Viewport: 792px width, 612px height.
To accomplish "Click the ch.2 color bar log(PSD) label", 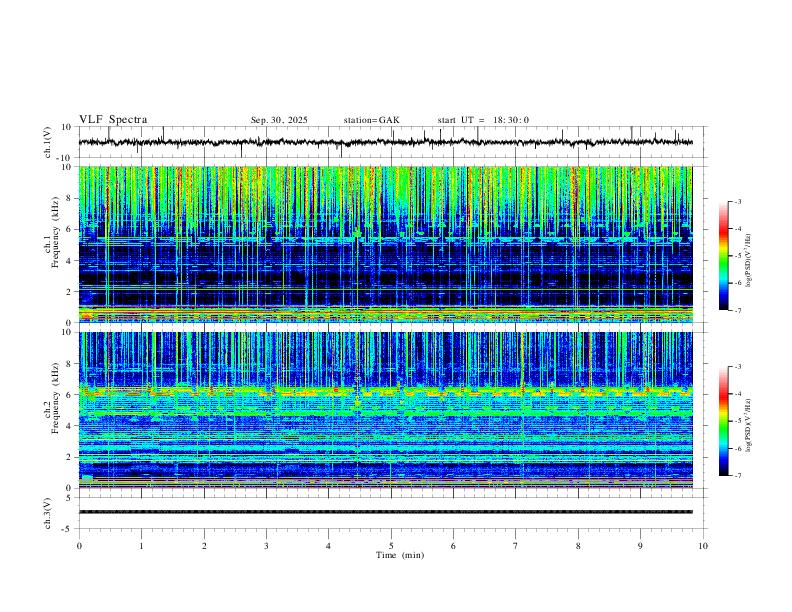I will [x=749, y=425].
